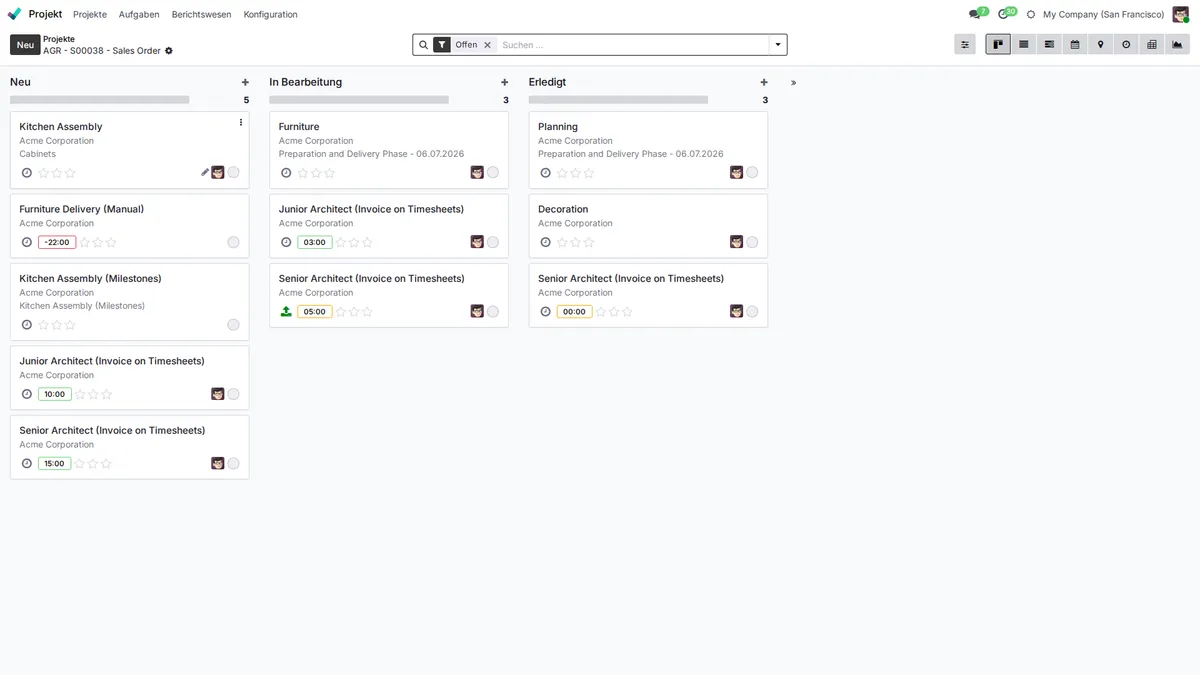Go back via the Projekte breadcrumb link
The image size is (1200, 675).
pyautogui.click(x=59, y=39)
